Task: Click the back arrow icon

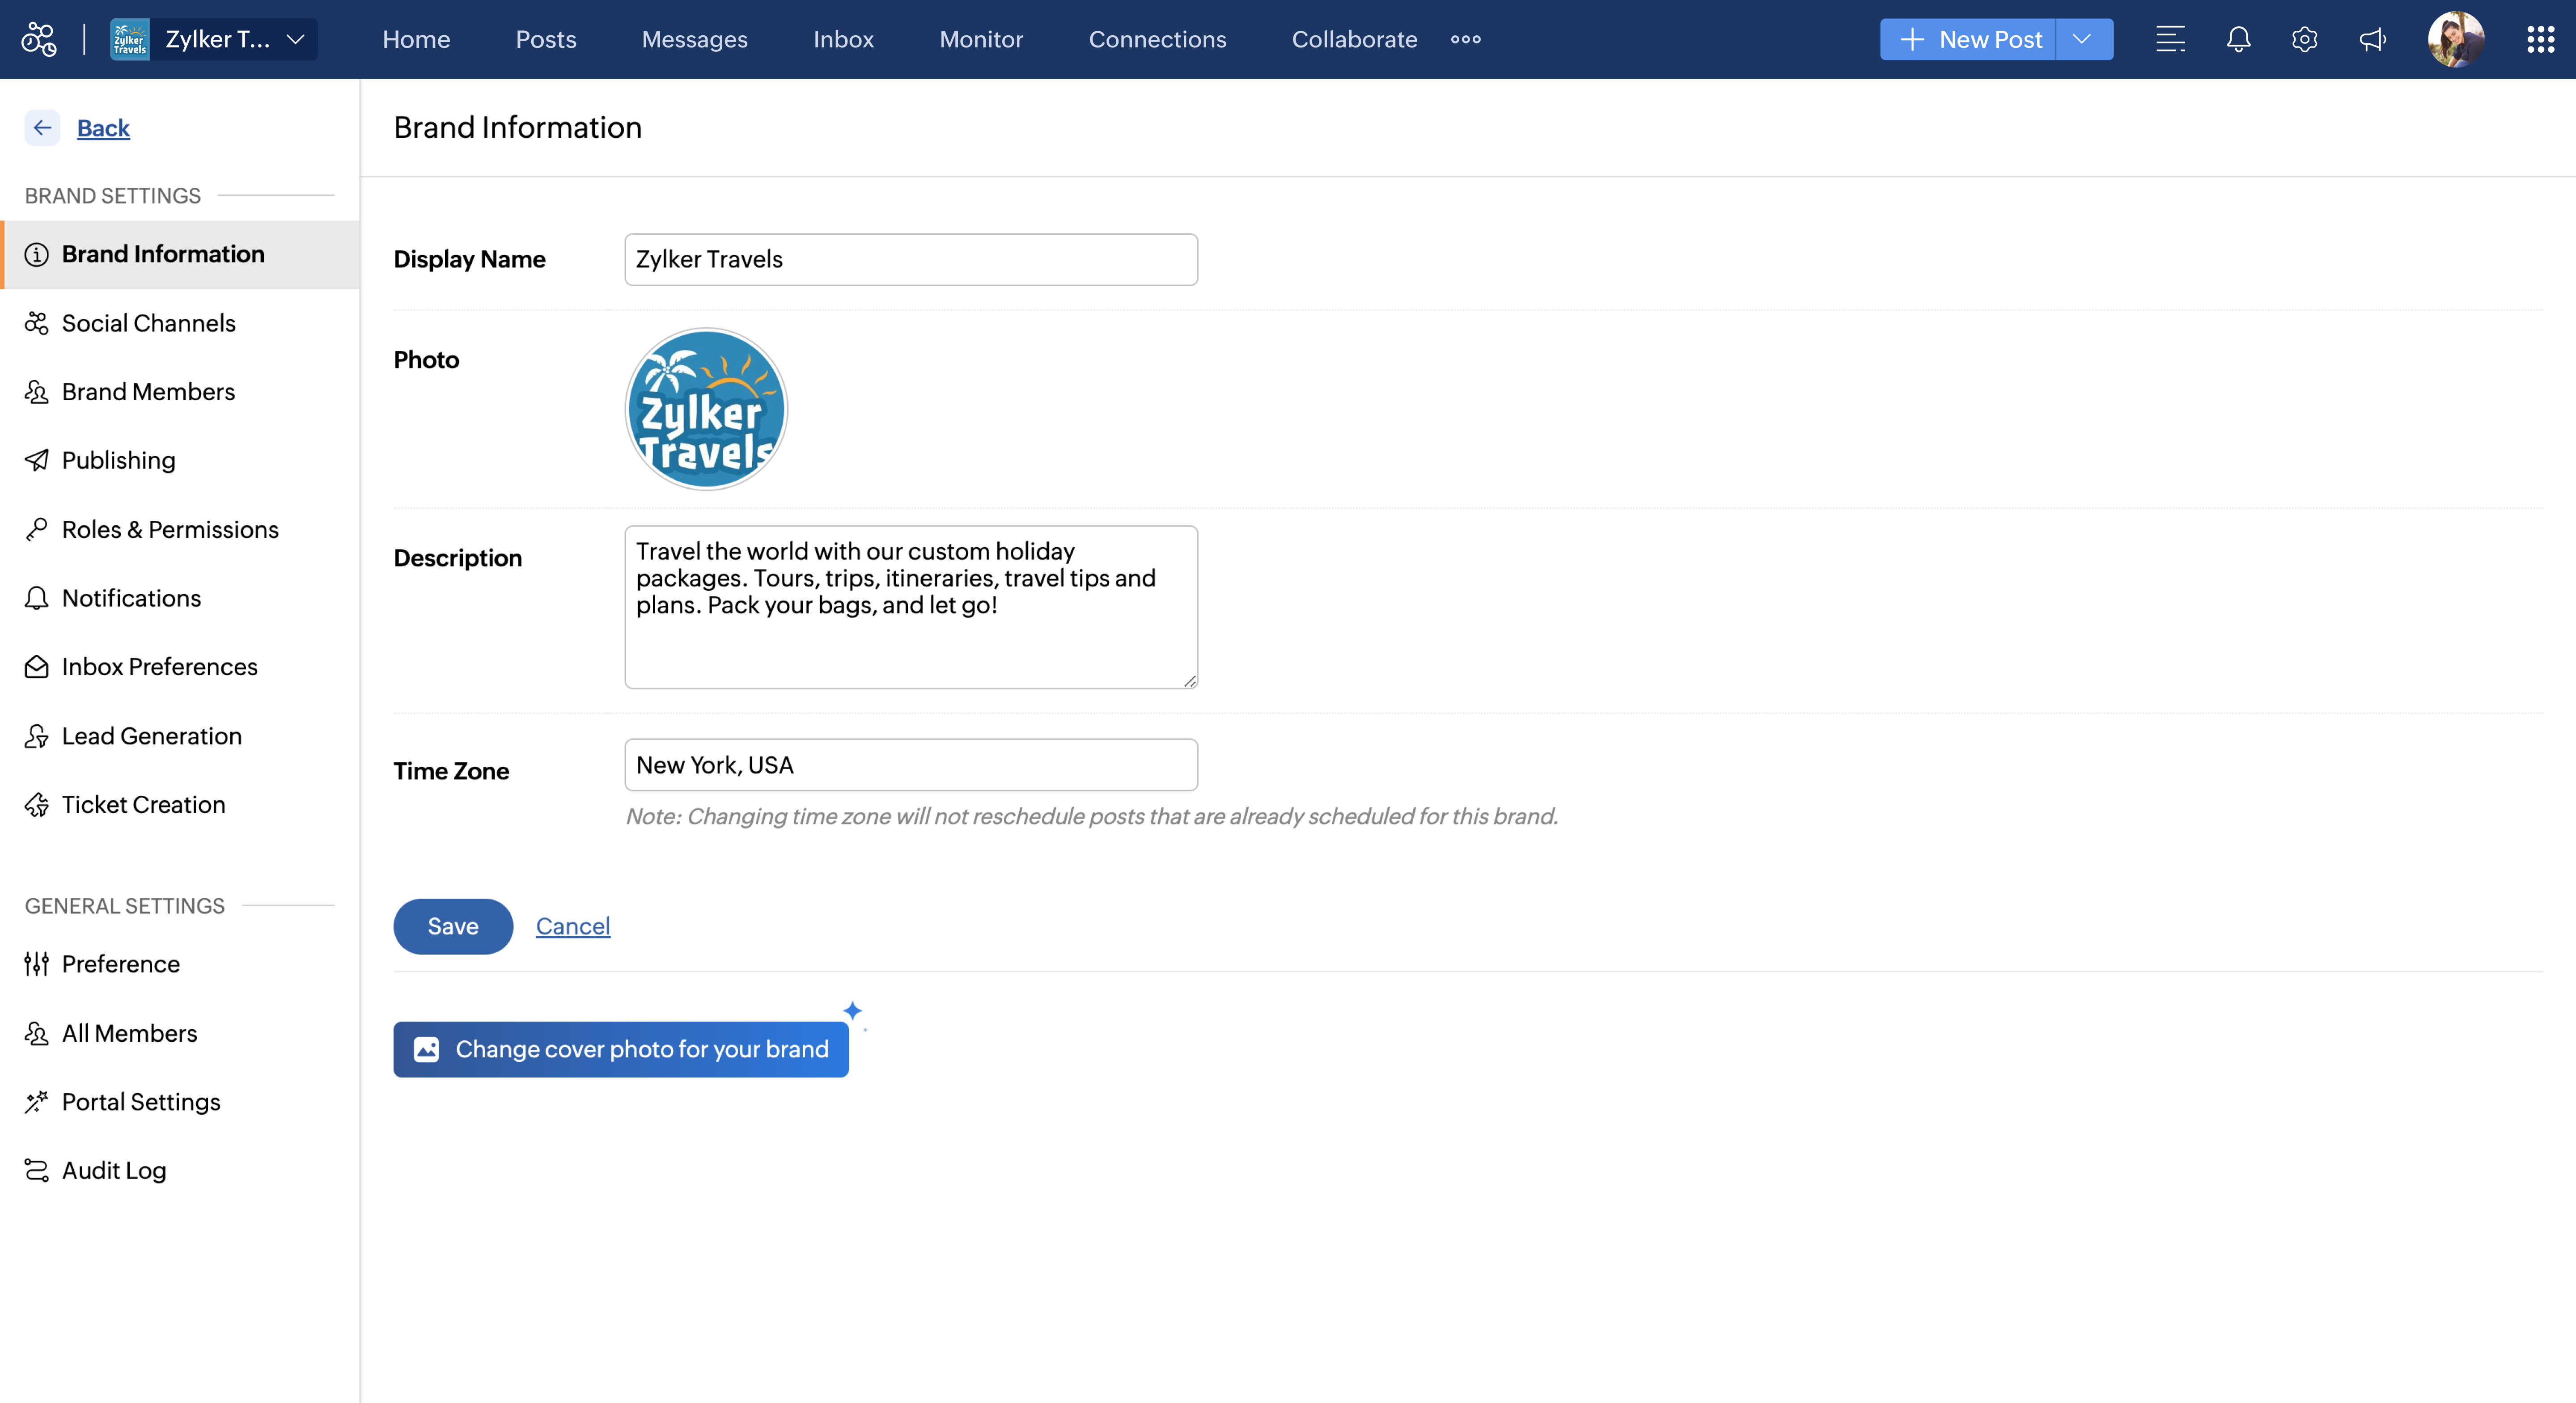Action: coord(42,128)
